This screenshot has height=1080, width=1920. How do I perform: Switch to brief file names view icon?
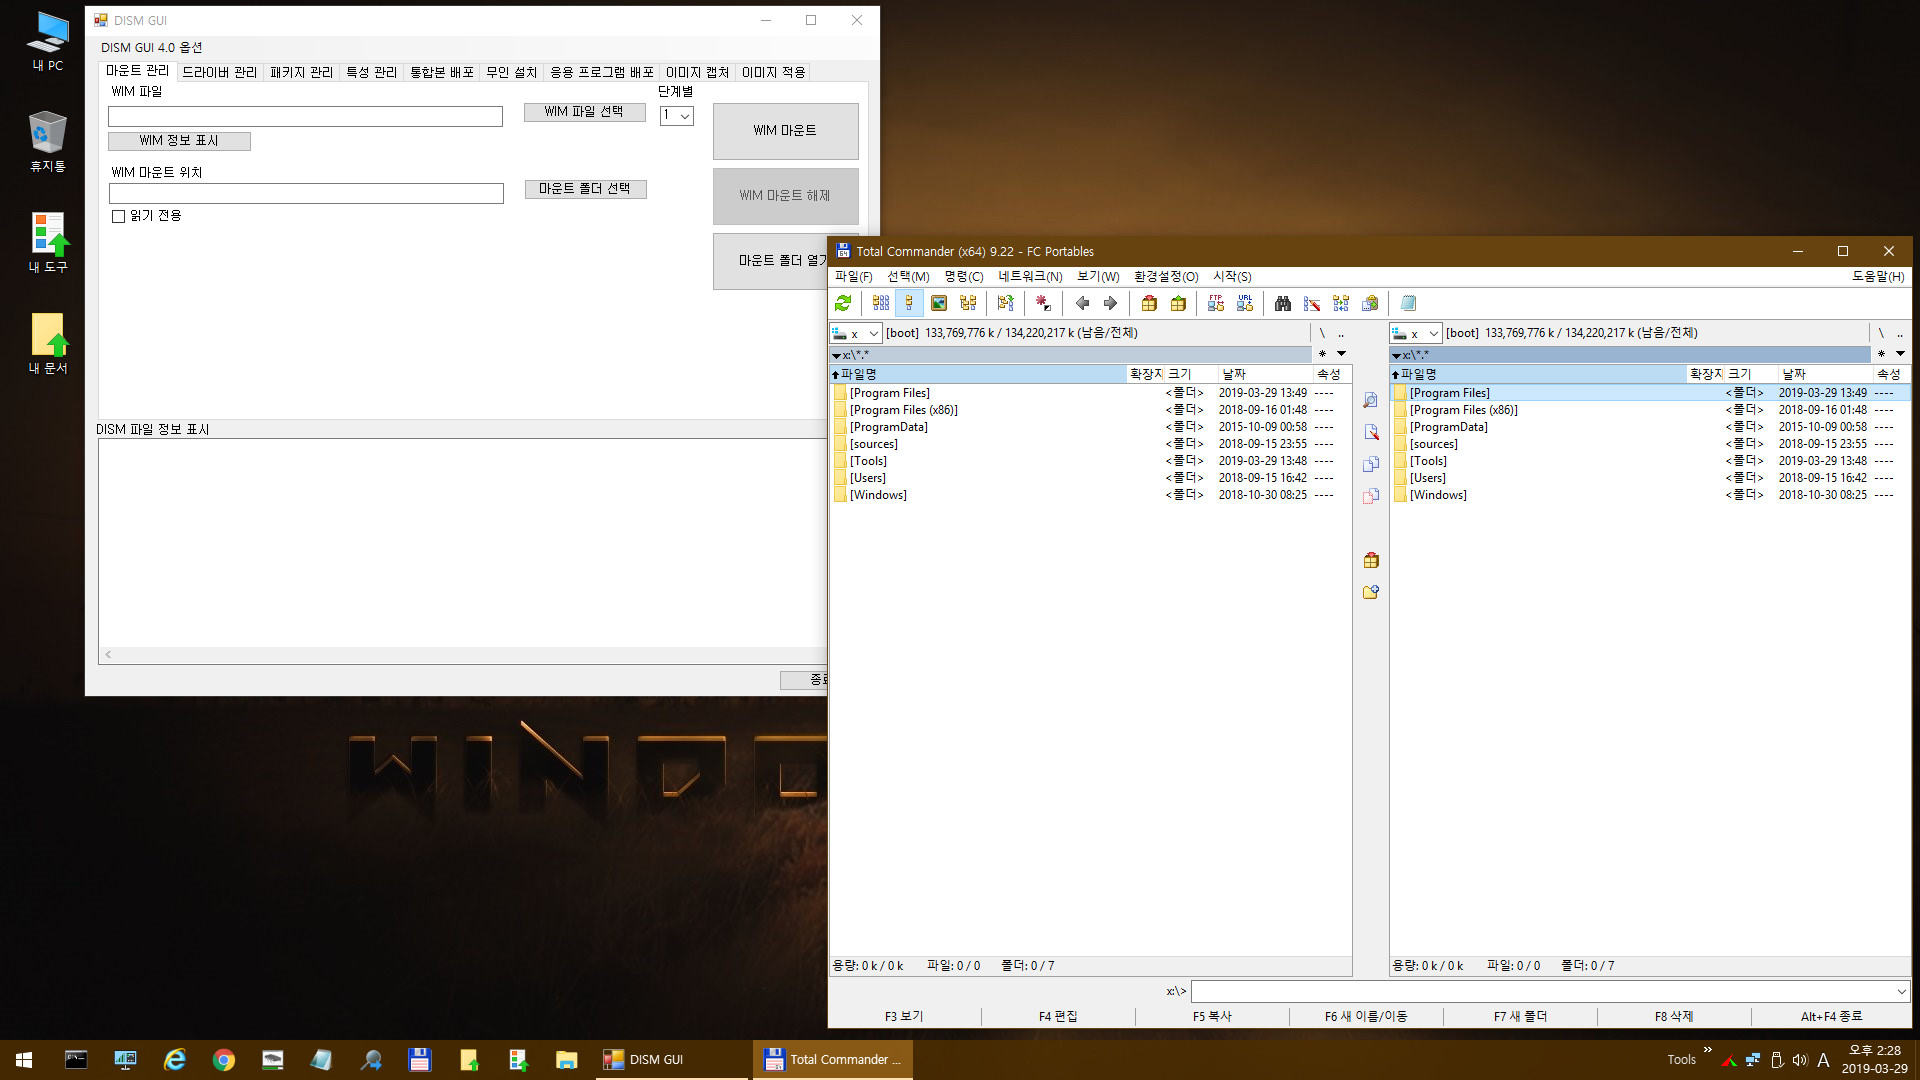click(881, 303)
